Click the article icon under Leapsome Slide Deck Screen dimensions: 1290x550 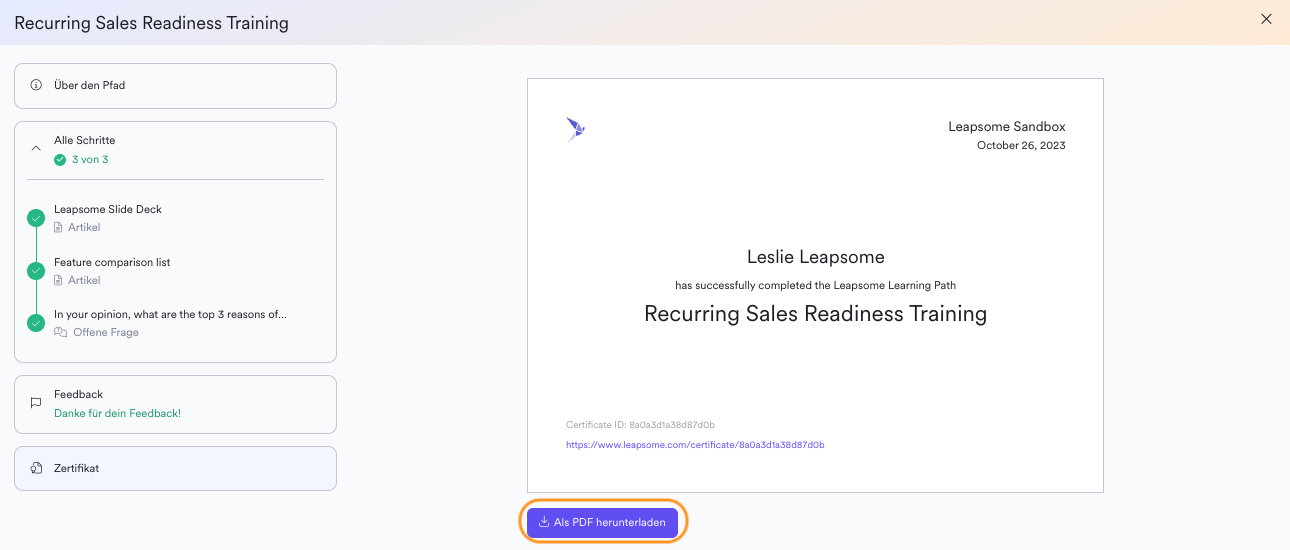[59, 228]
